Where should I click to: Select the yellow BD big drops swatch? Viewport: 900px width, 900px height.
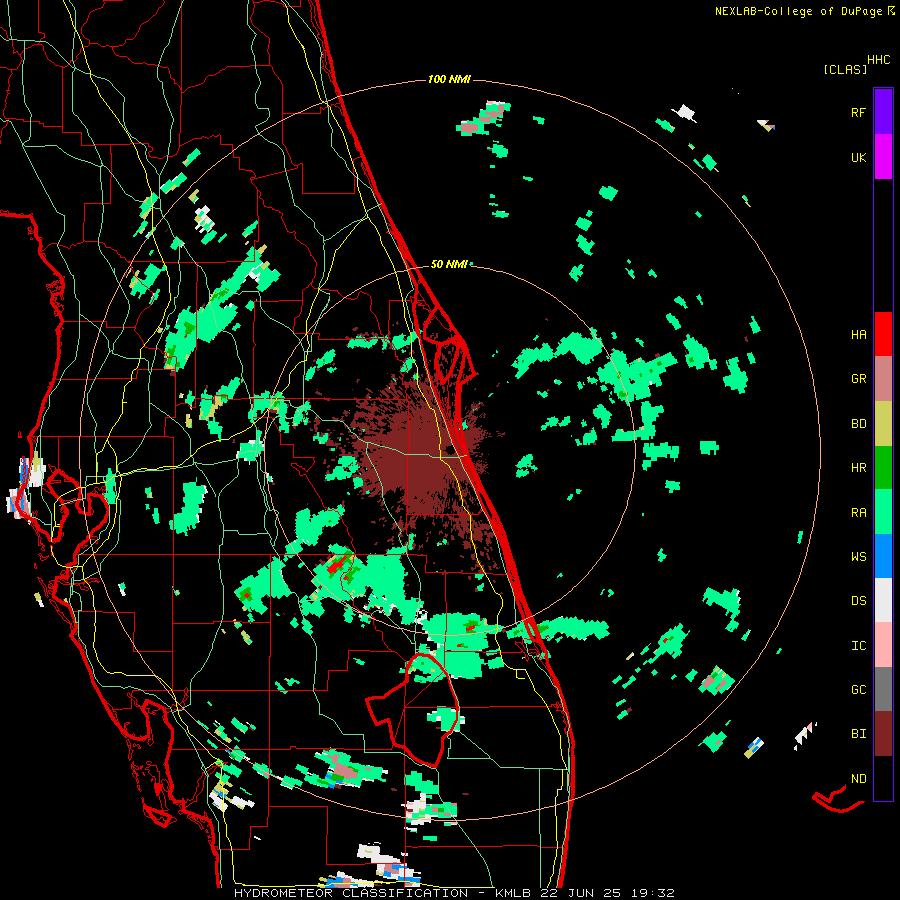click(883, 424)
